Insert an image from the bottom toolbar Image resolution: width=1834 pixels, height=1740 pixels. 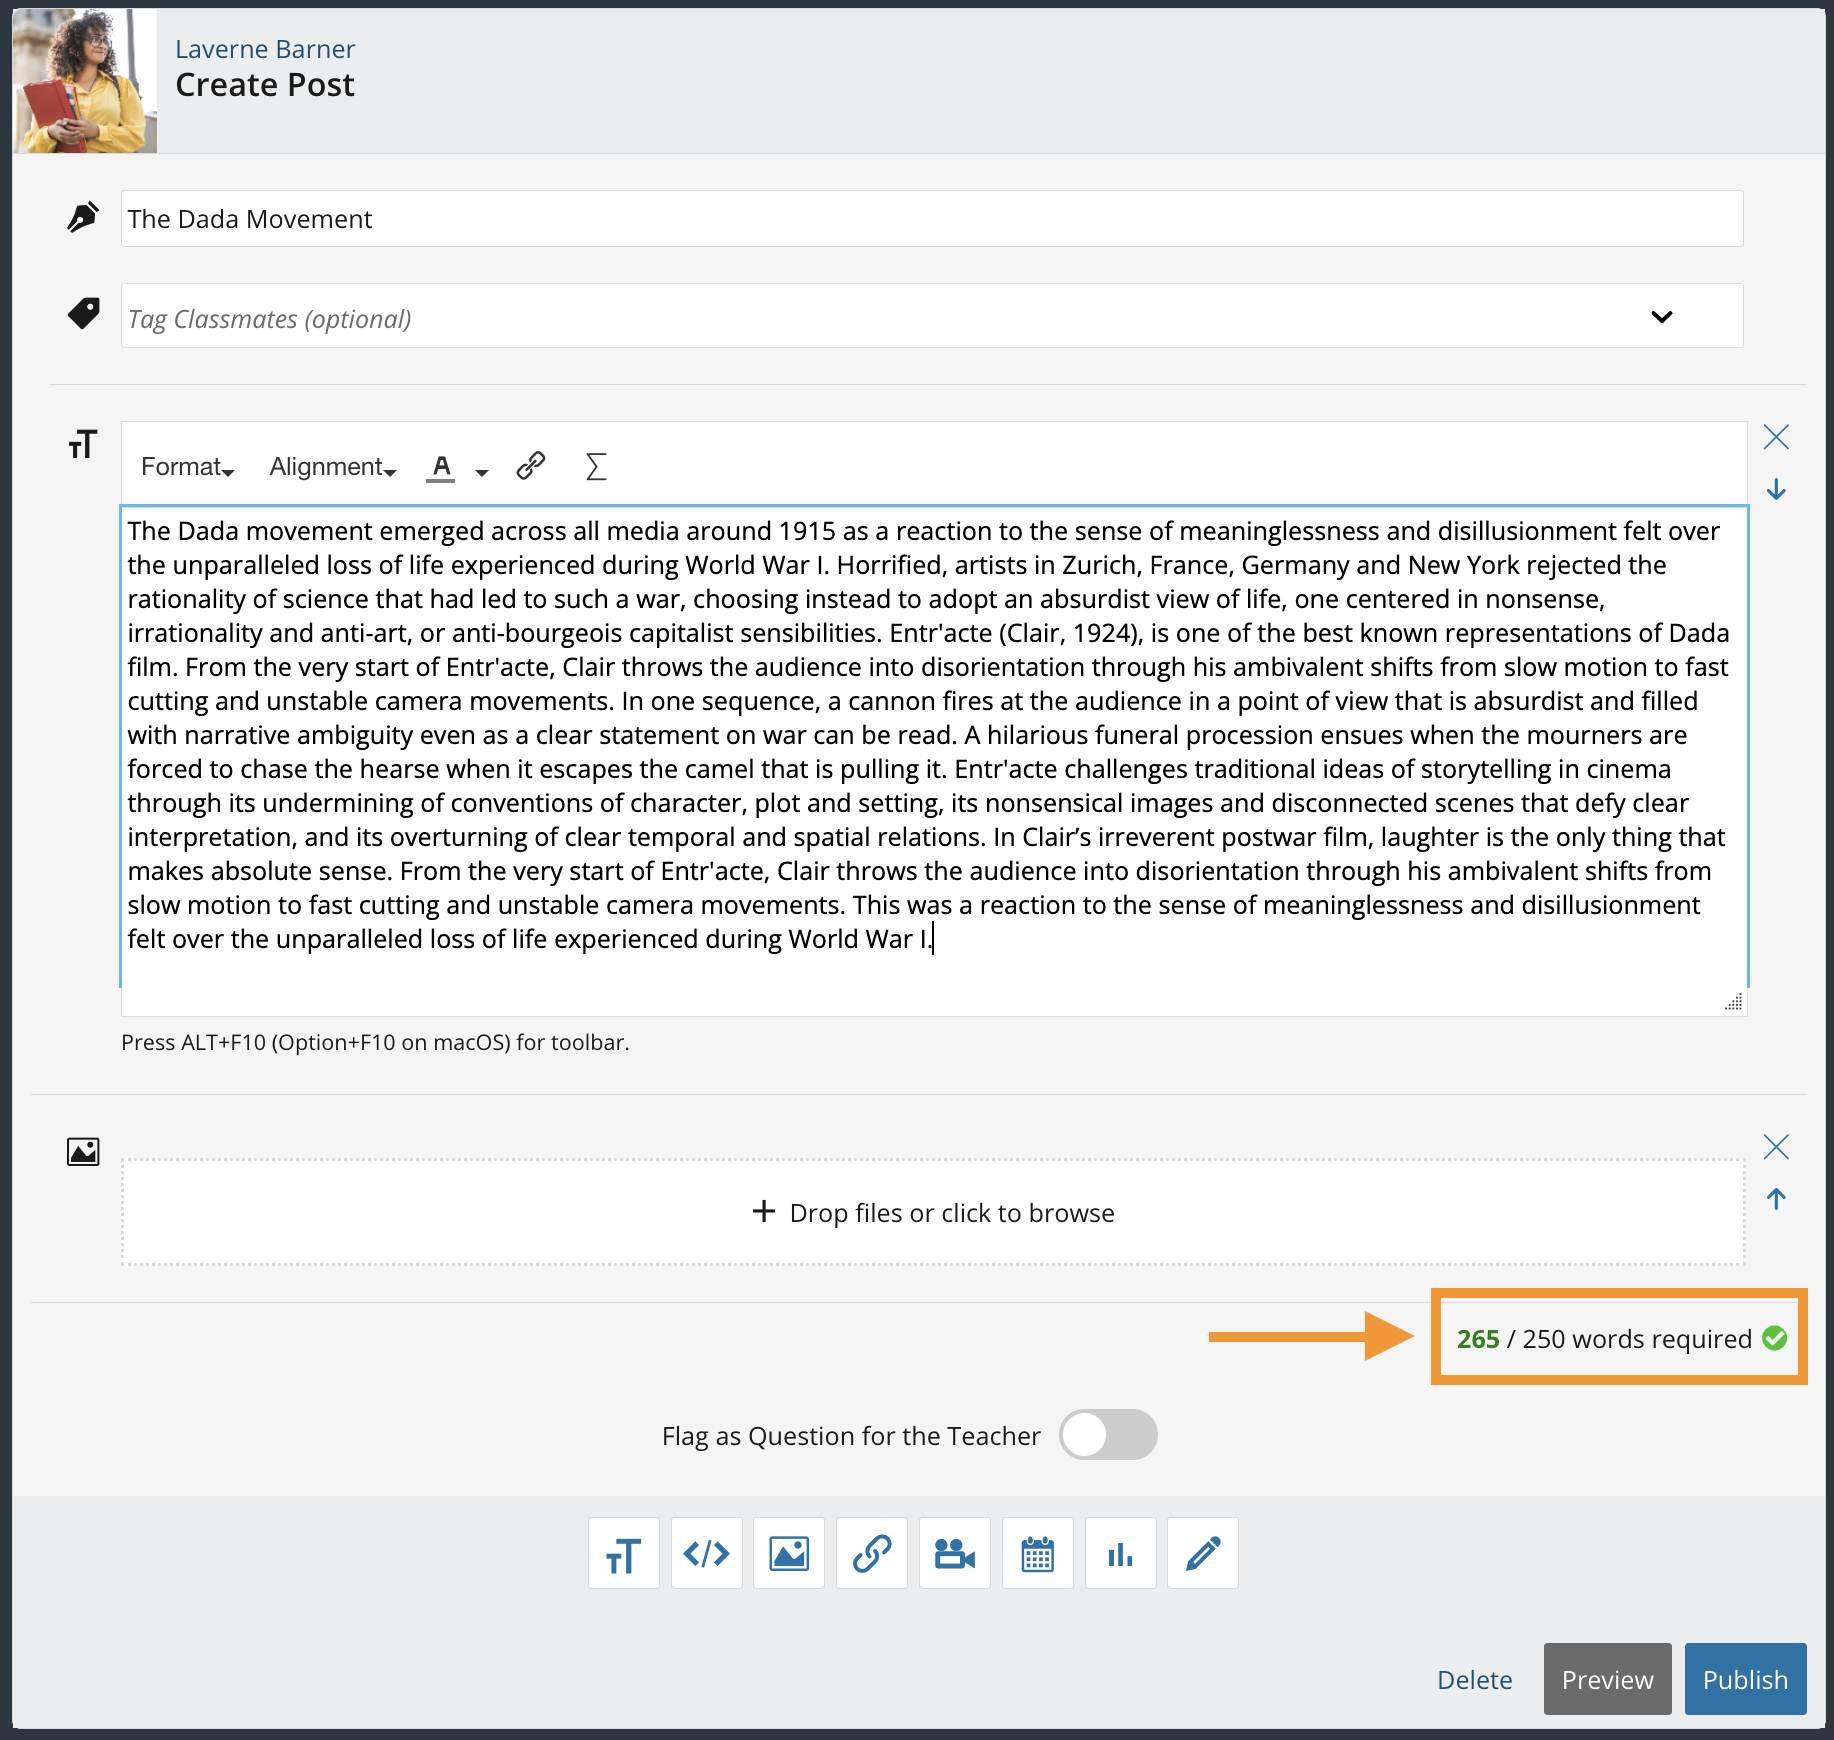[788, 1553]
